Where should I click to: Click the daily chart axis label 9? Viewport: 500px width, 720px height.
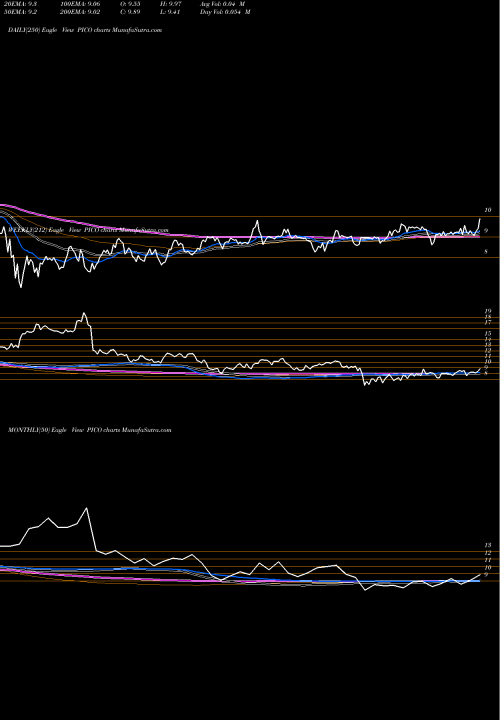(486, 231)
